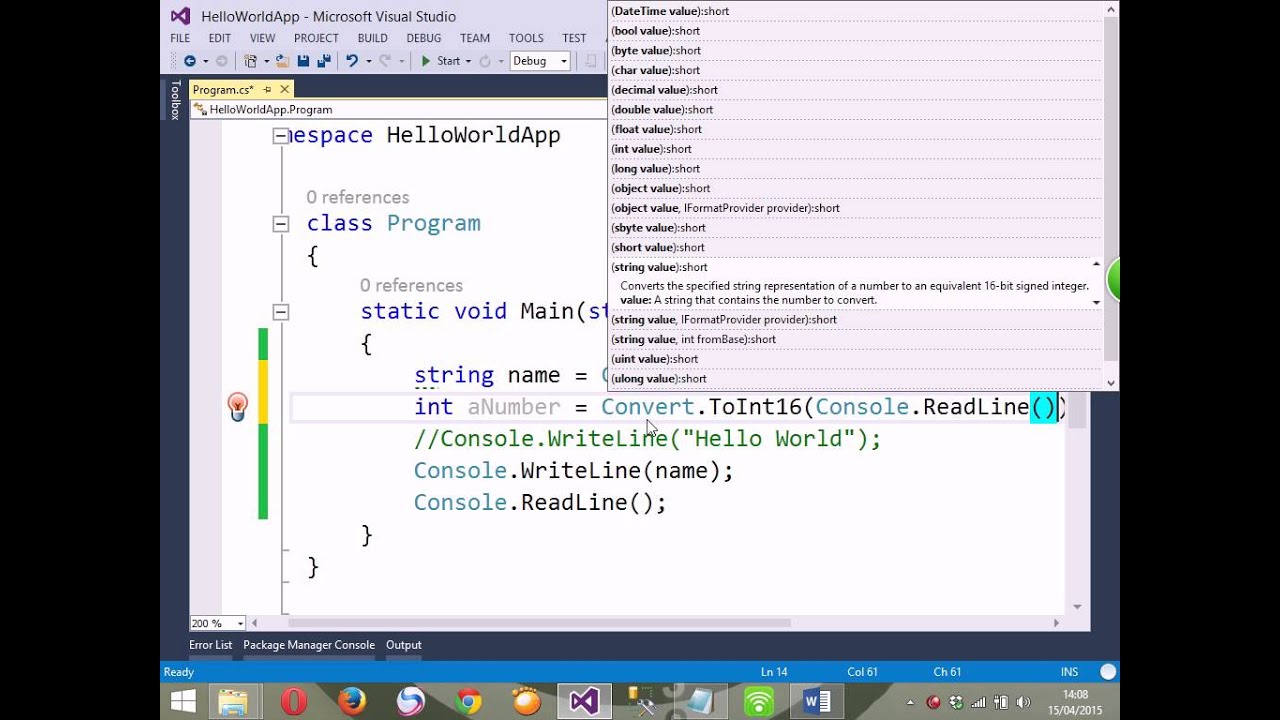1280x720 pixels.
Task: Open the BUILD menu
Action: point(373,38)
